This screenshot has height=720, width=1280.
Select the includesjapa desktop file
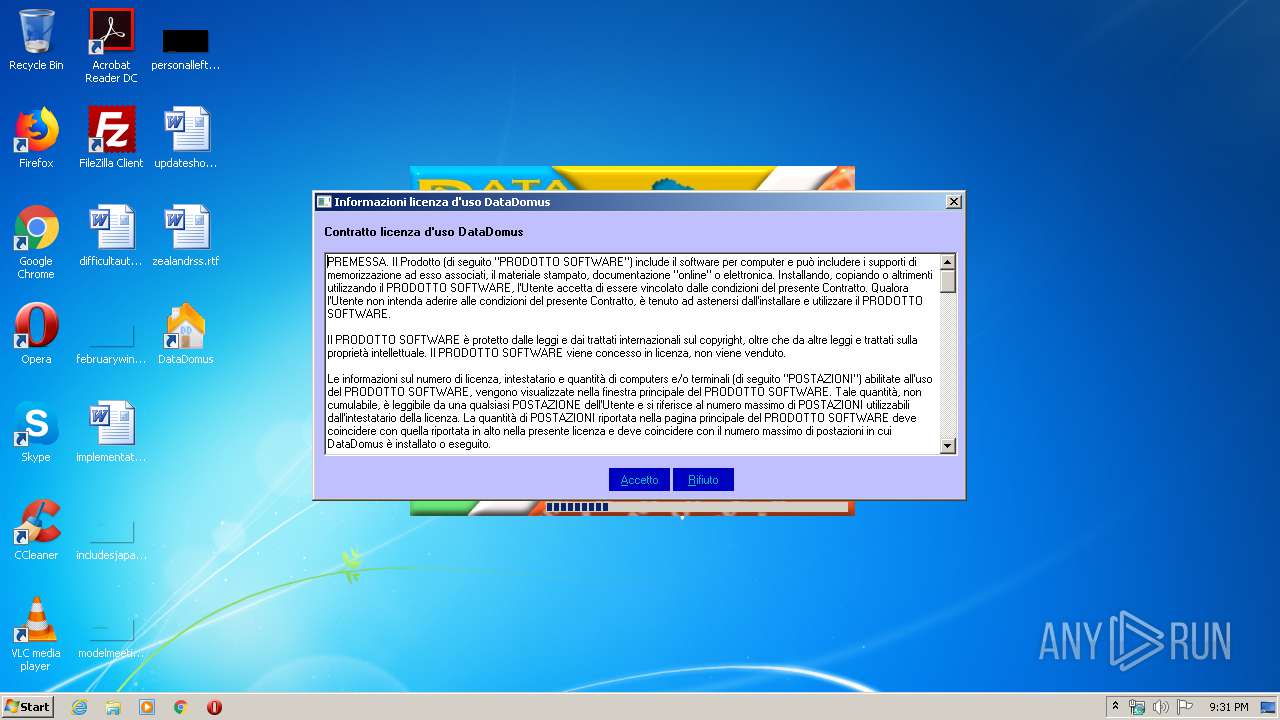(x=111, y=538)
